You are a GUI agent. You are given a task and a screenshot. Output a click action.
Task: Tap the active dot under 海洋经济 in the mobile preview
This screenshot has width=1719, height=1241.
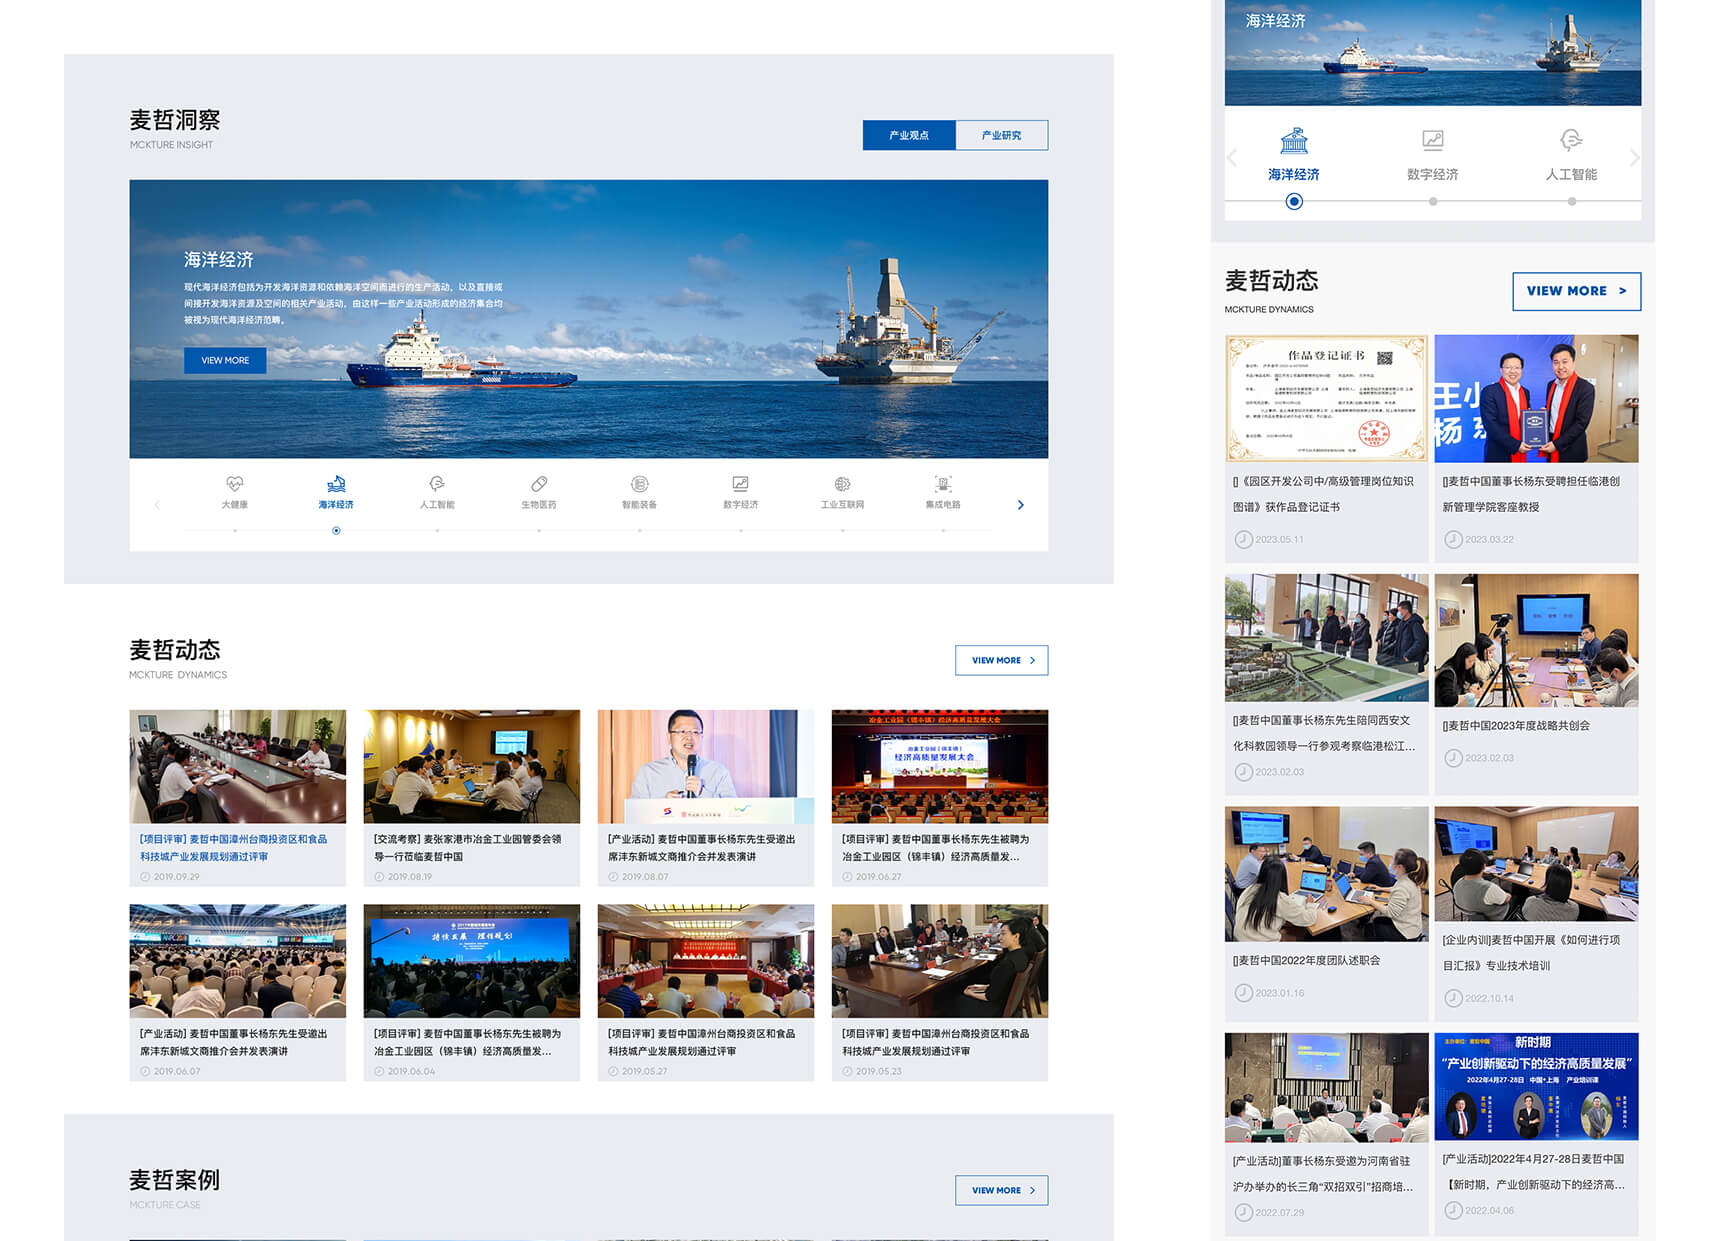pos(1294,202)
